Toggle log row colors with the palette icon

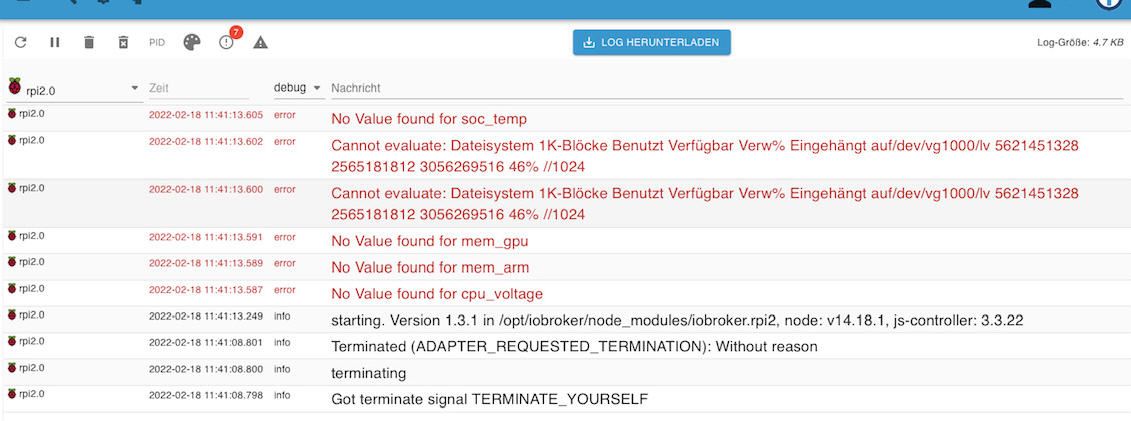192,42
